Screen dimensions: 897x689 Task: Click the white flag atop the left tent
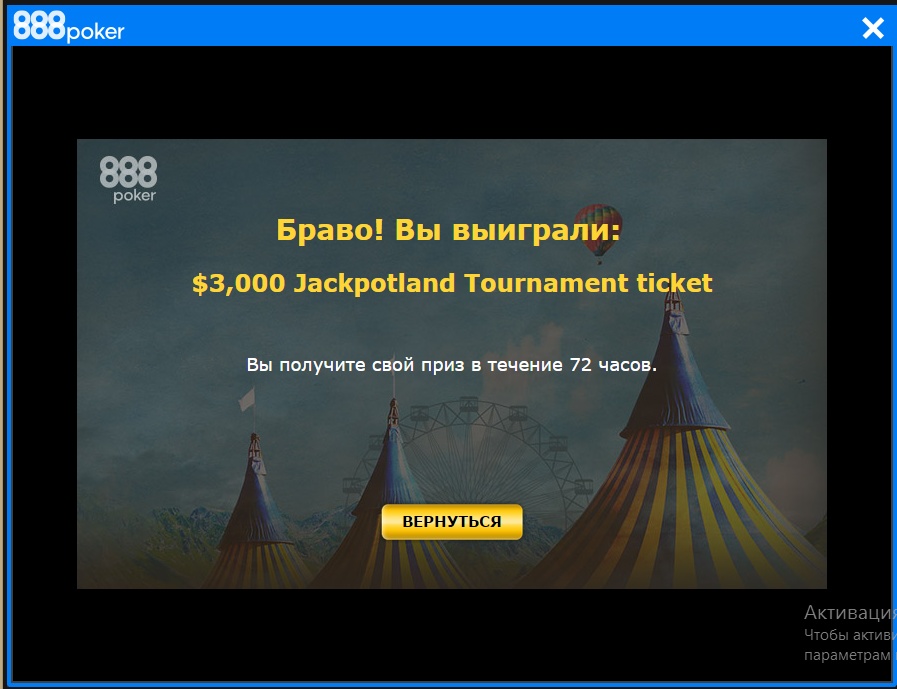pyautogui.click(x=247, y=399)
